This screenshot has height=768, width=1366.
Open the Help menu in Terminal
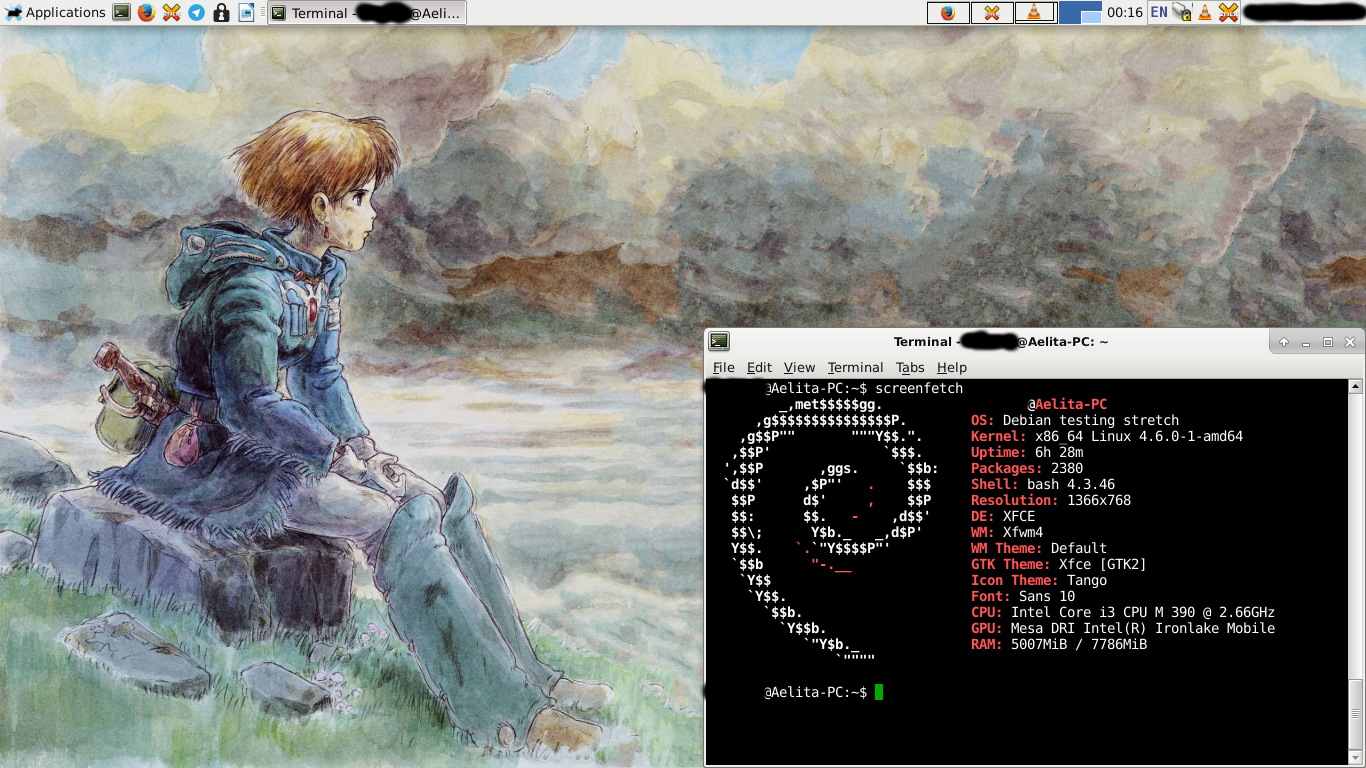(x=951, y=367)
